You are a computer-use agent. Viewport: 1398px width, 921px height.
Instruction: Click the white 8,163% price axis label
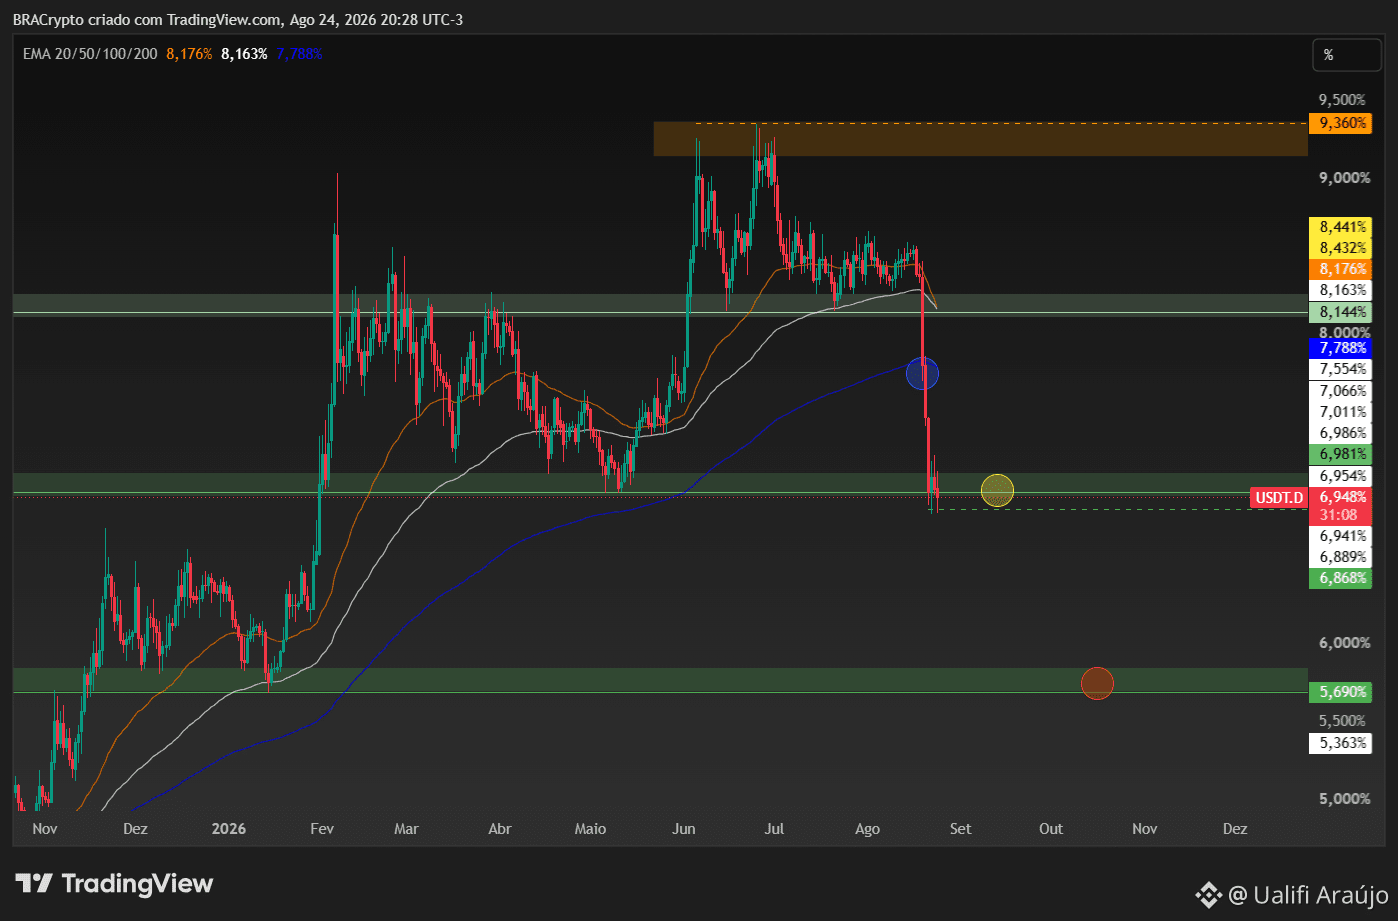click(1339, 290)
